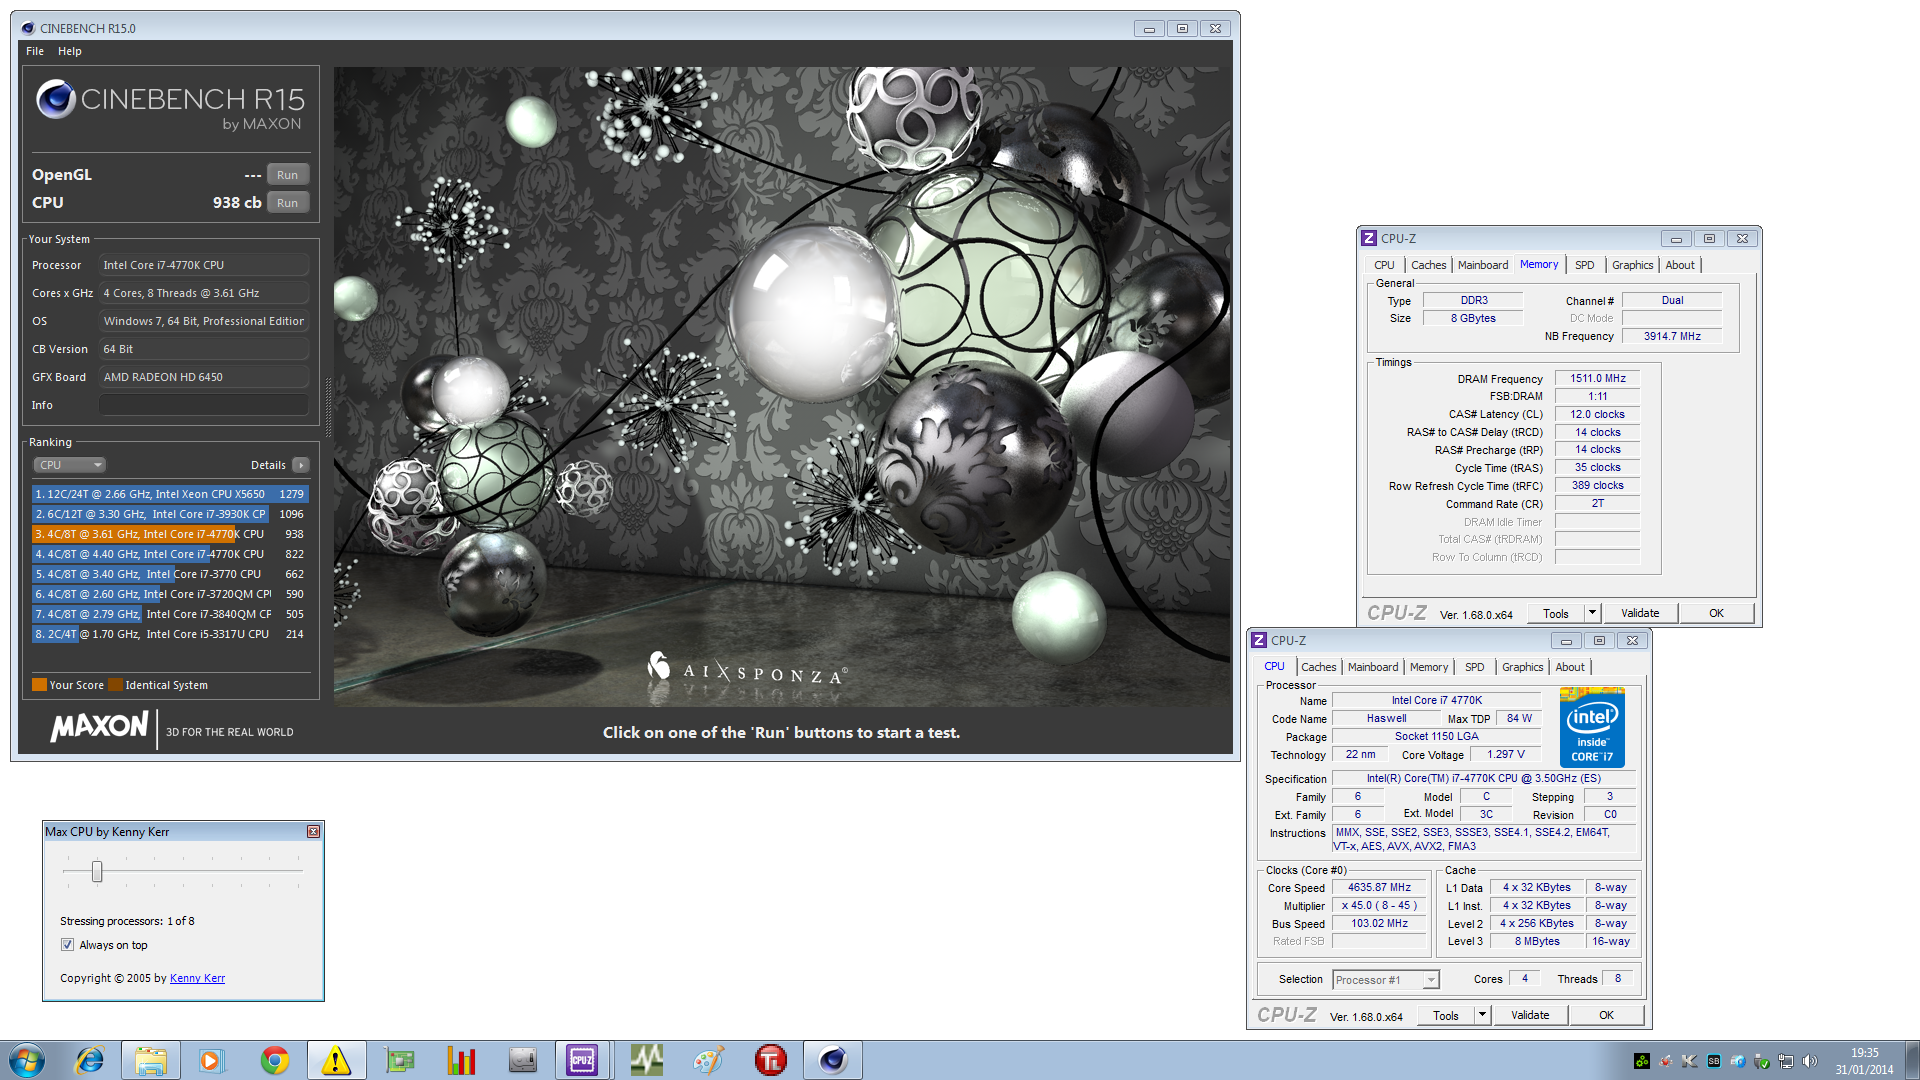1920x1080 pixels.
Task: Launch Internet Explorer from the taskbar
Action: (90, 1060)
